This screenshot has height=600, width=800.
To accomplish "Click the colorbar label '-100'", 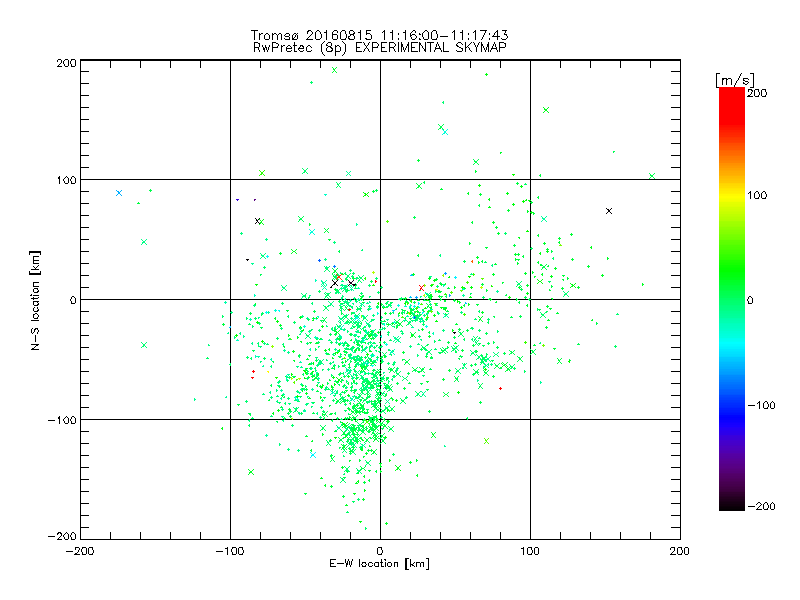I will pos(761,406).
